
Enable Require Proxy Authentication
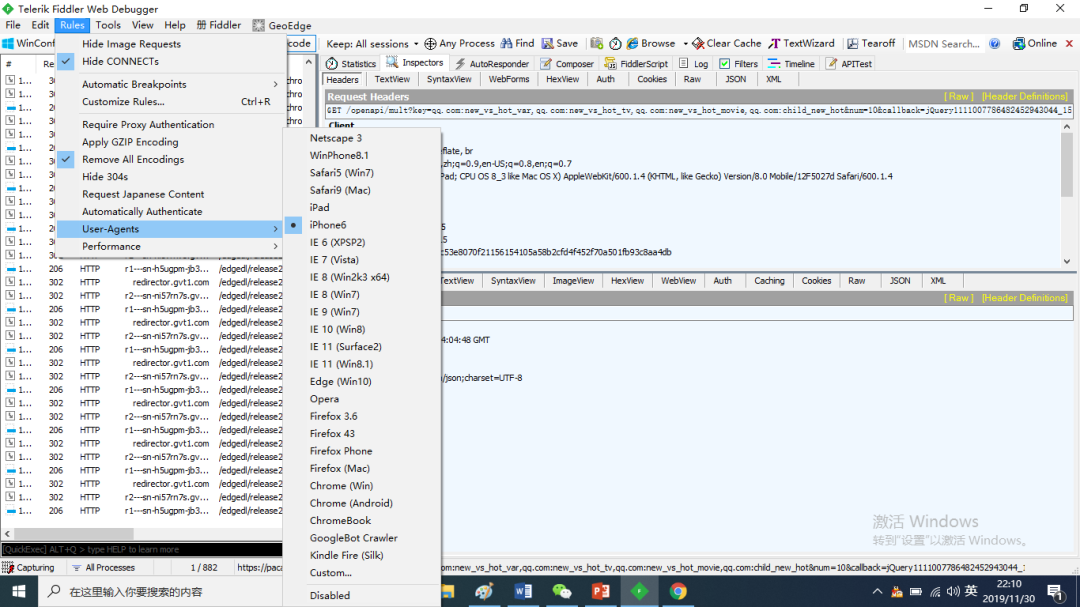coord(171,125)
